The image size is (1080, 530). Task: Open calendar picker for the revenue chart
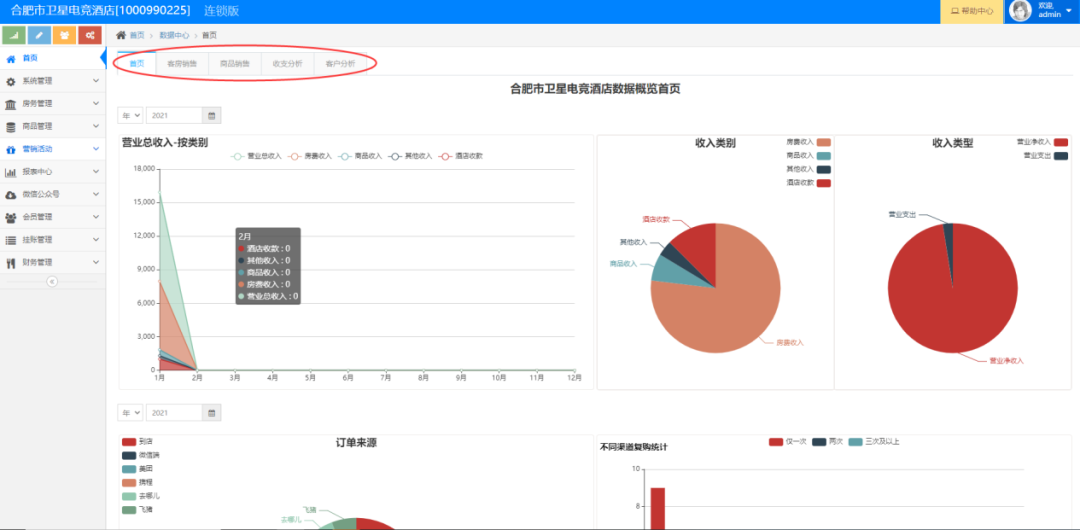(x=211, y=115)
